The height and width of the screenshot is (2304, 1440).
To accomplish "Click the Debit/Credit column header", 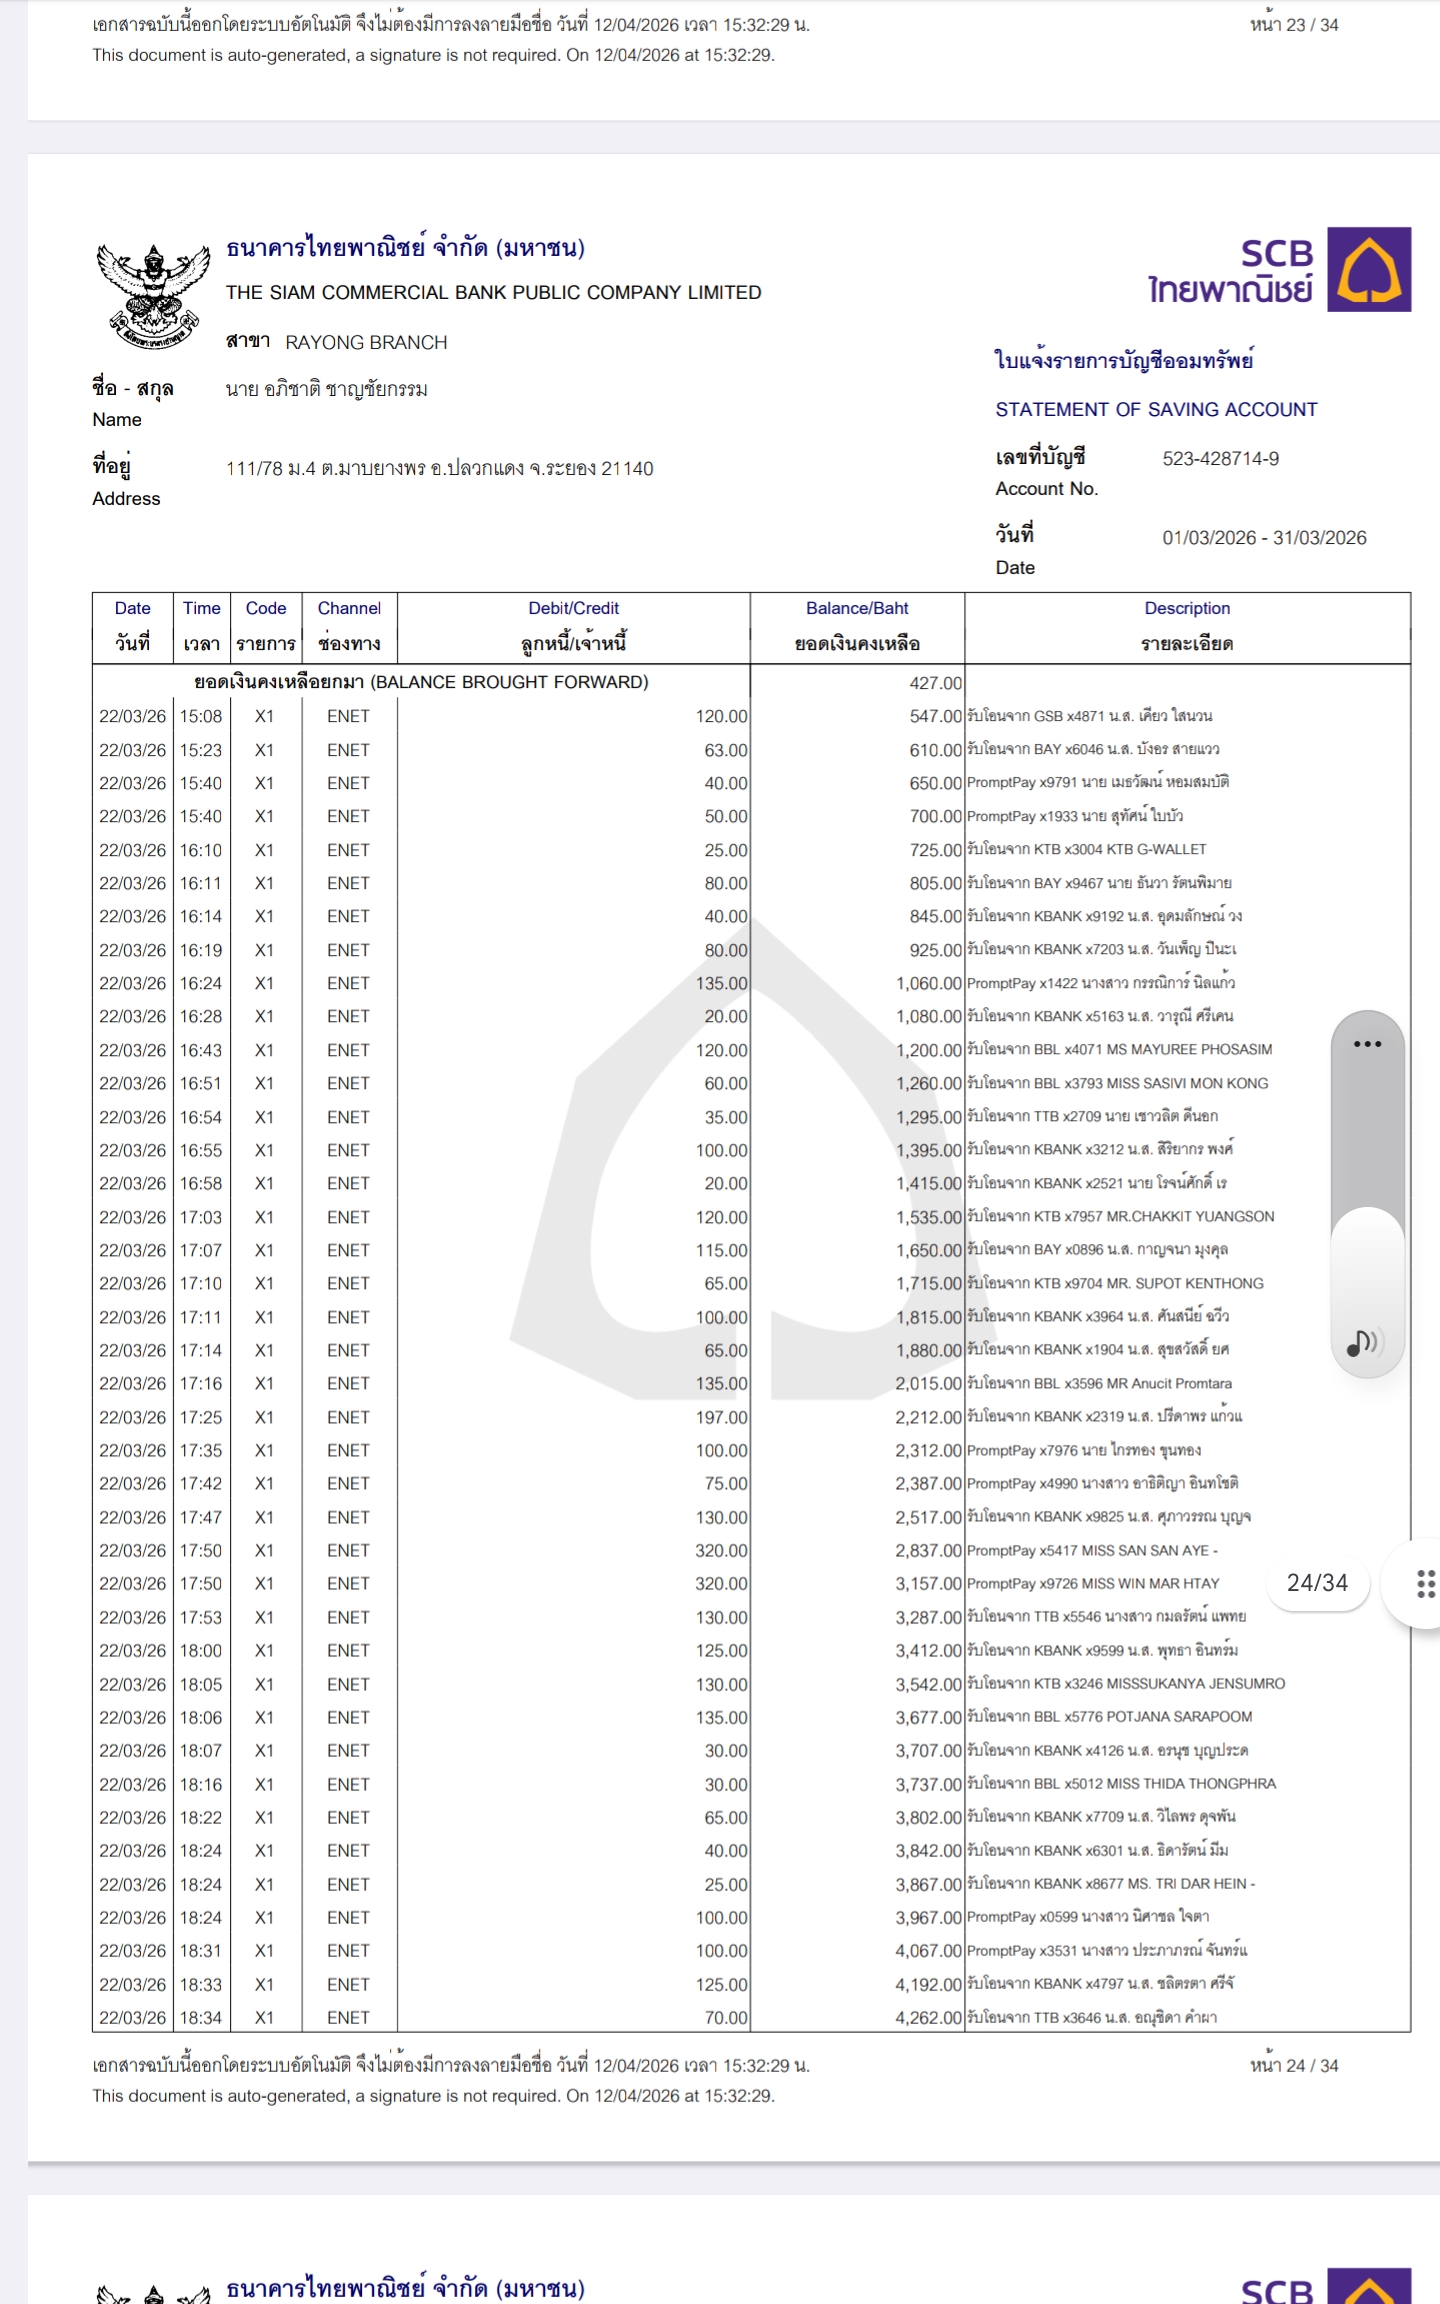I will 573,626.
